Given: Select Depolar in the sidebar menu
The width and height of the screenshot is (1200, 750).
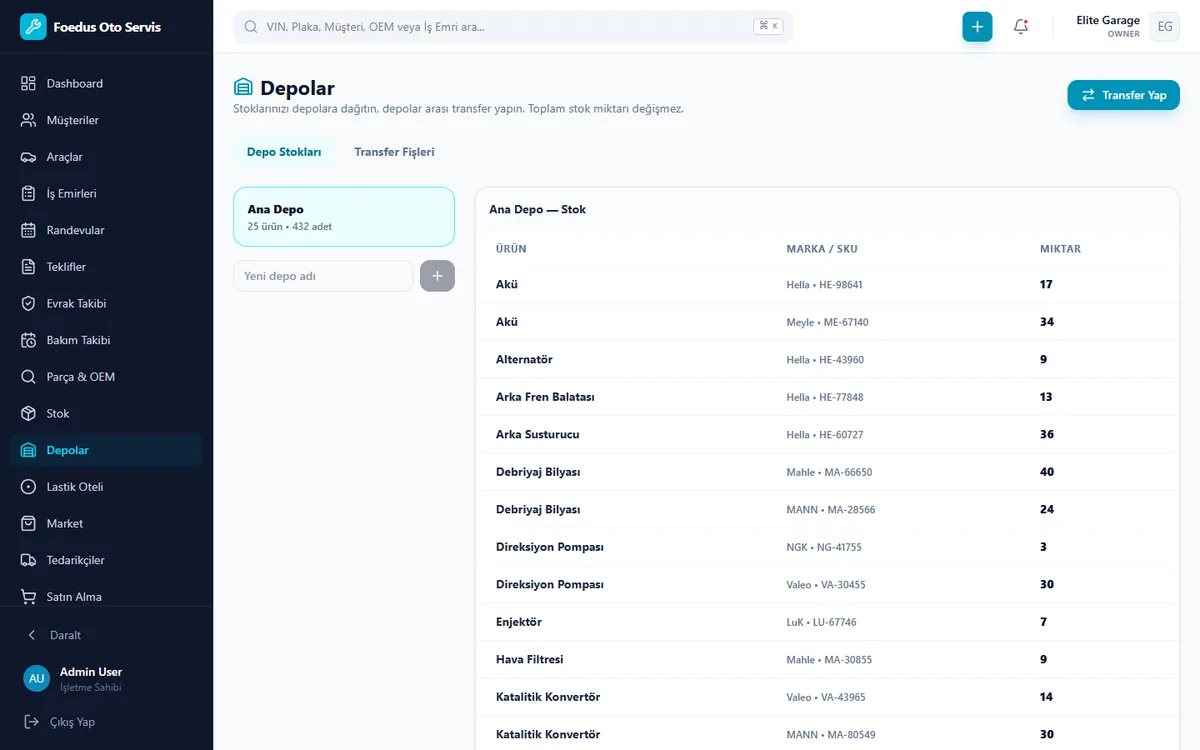Looking at the screenshot, I should click(x=106, y=450).
